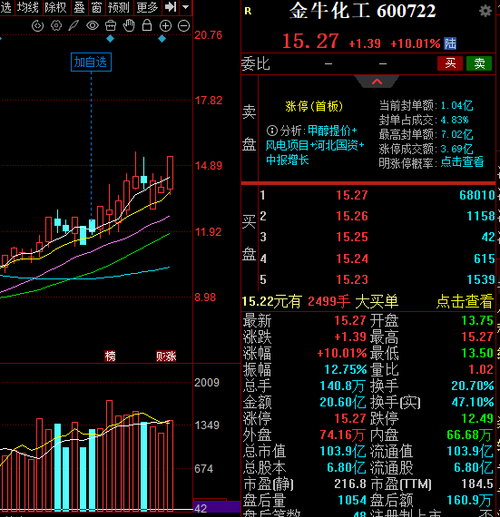Screen dimensions: 500x517
Task: Click the 风电项目+河北国资+ analysis text
Action: click(315, 145)
